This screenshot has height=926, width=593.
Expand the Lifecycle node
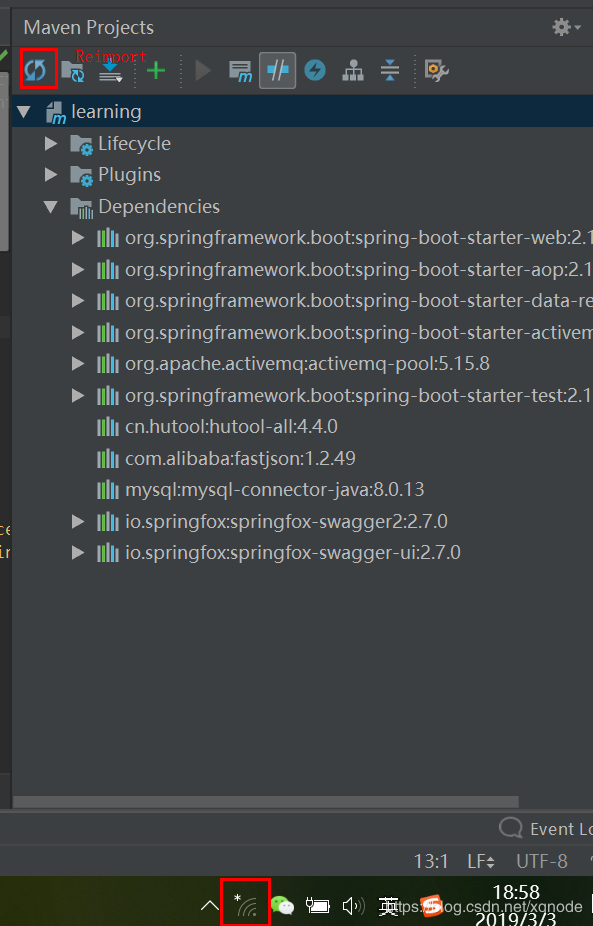[51, 144]
